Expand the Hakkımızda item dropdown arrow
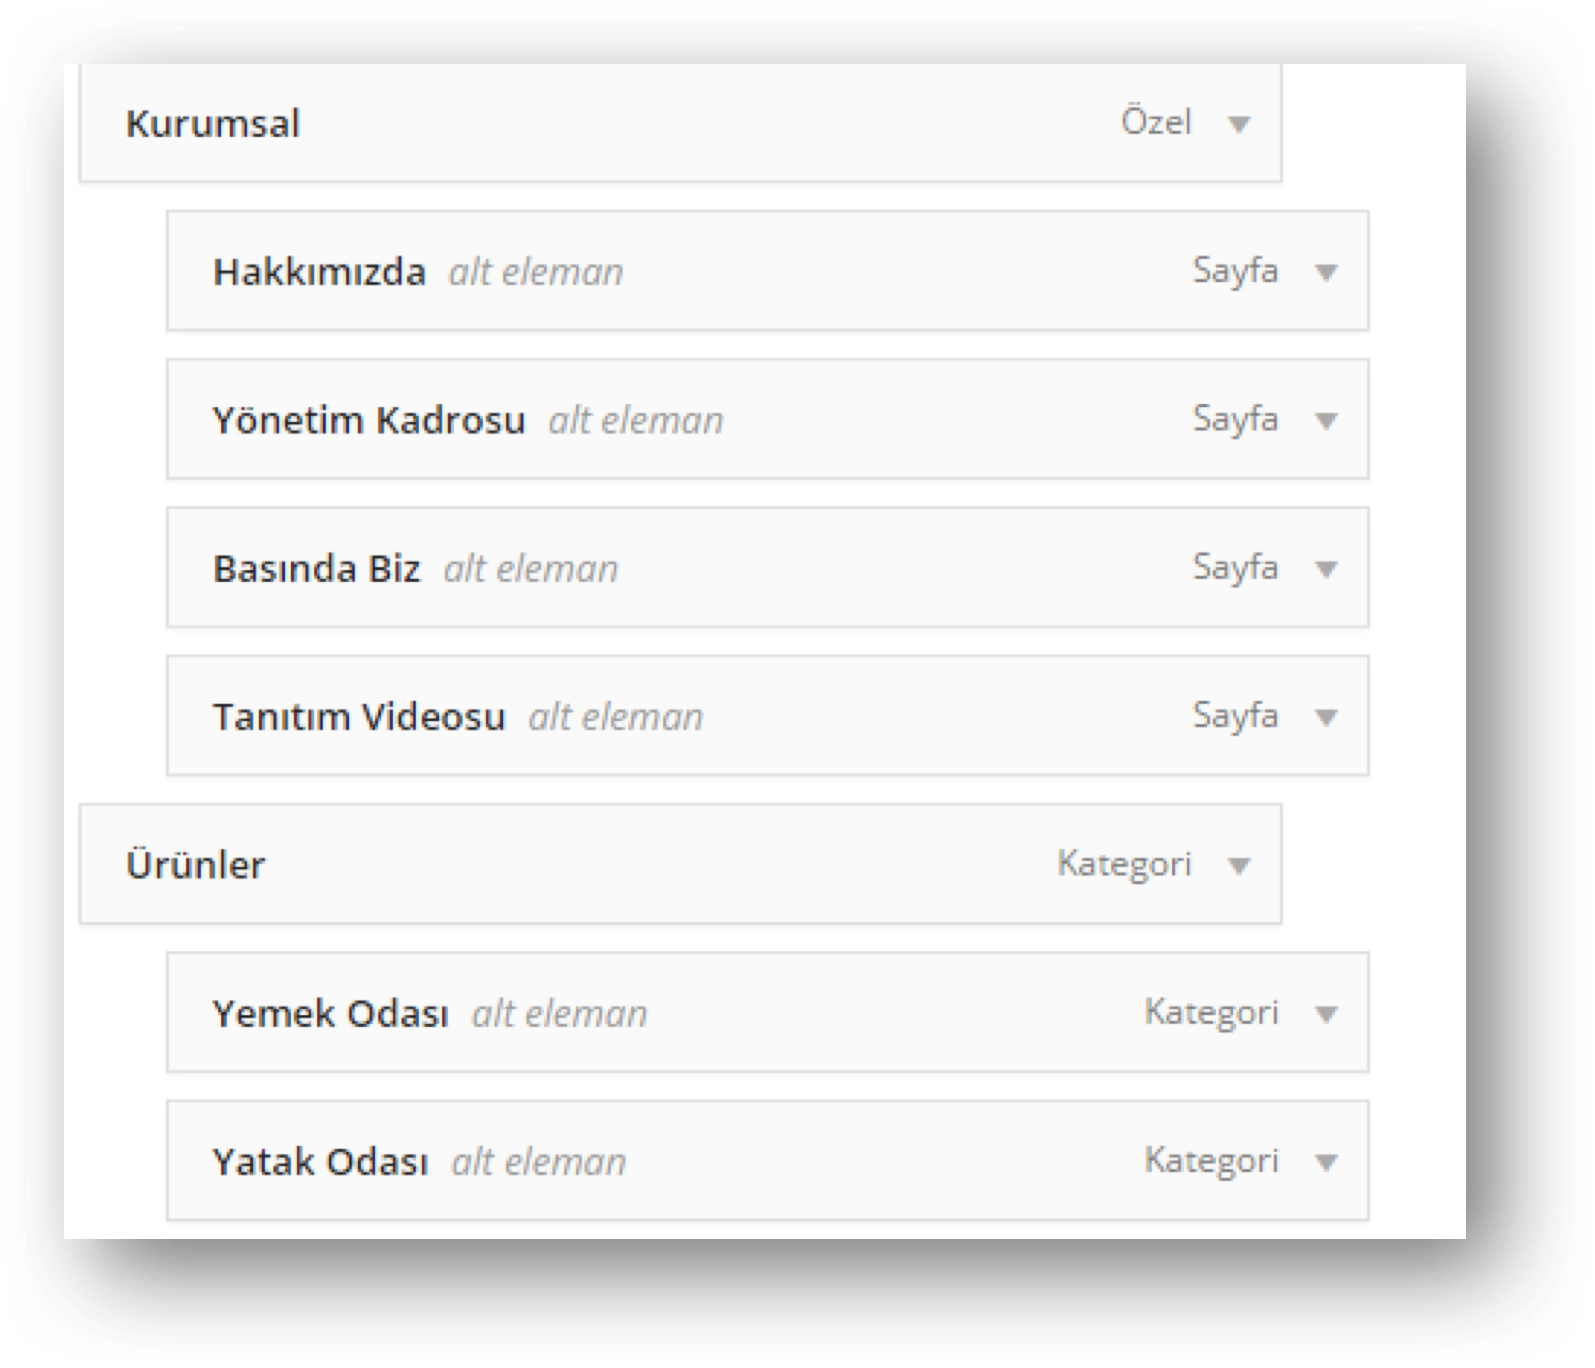Screen dimensions: 1595x1368 click(1326, 273)
